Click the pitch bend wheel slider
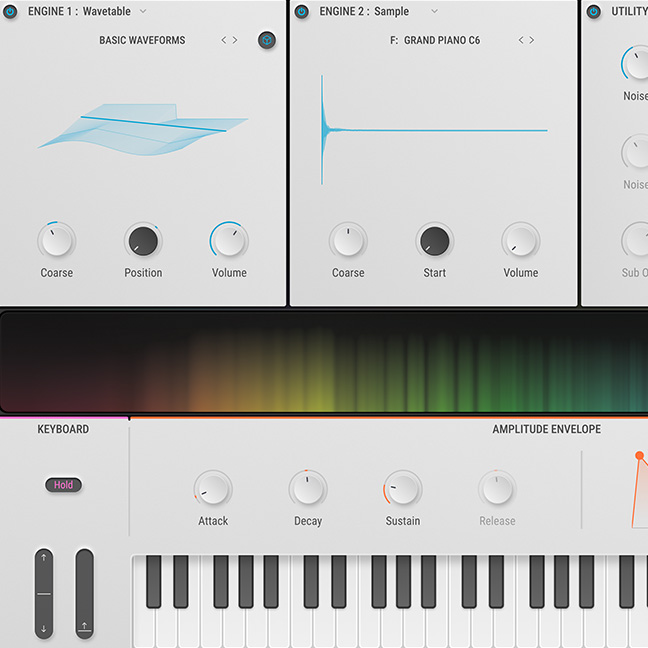648x648 pixels. pyautogui.click(x=44, y=593)
